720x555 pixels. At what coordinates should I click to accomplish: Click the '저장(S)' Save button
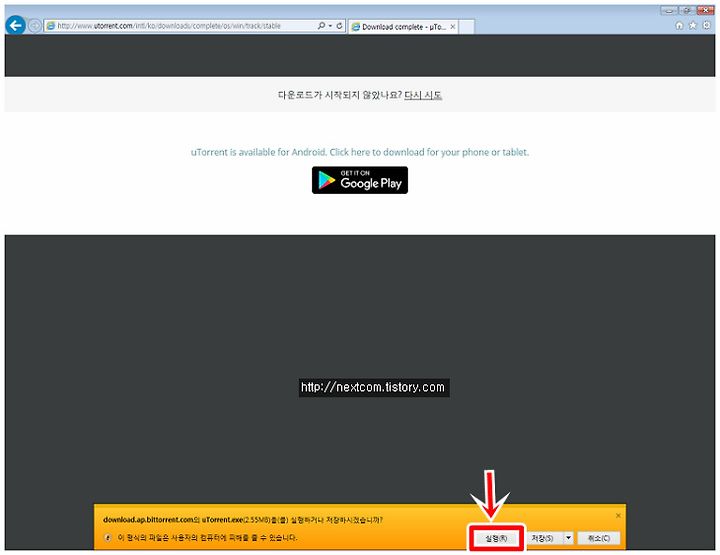coord(545,538)
